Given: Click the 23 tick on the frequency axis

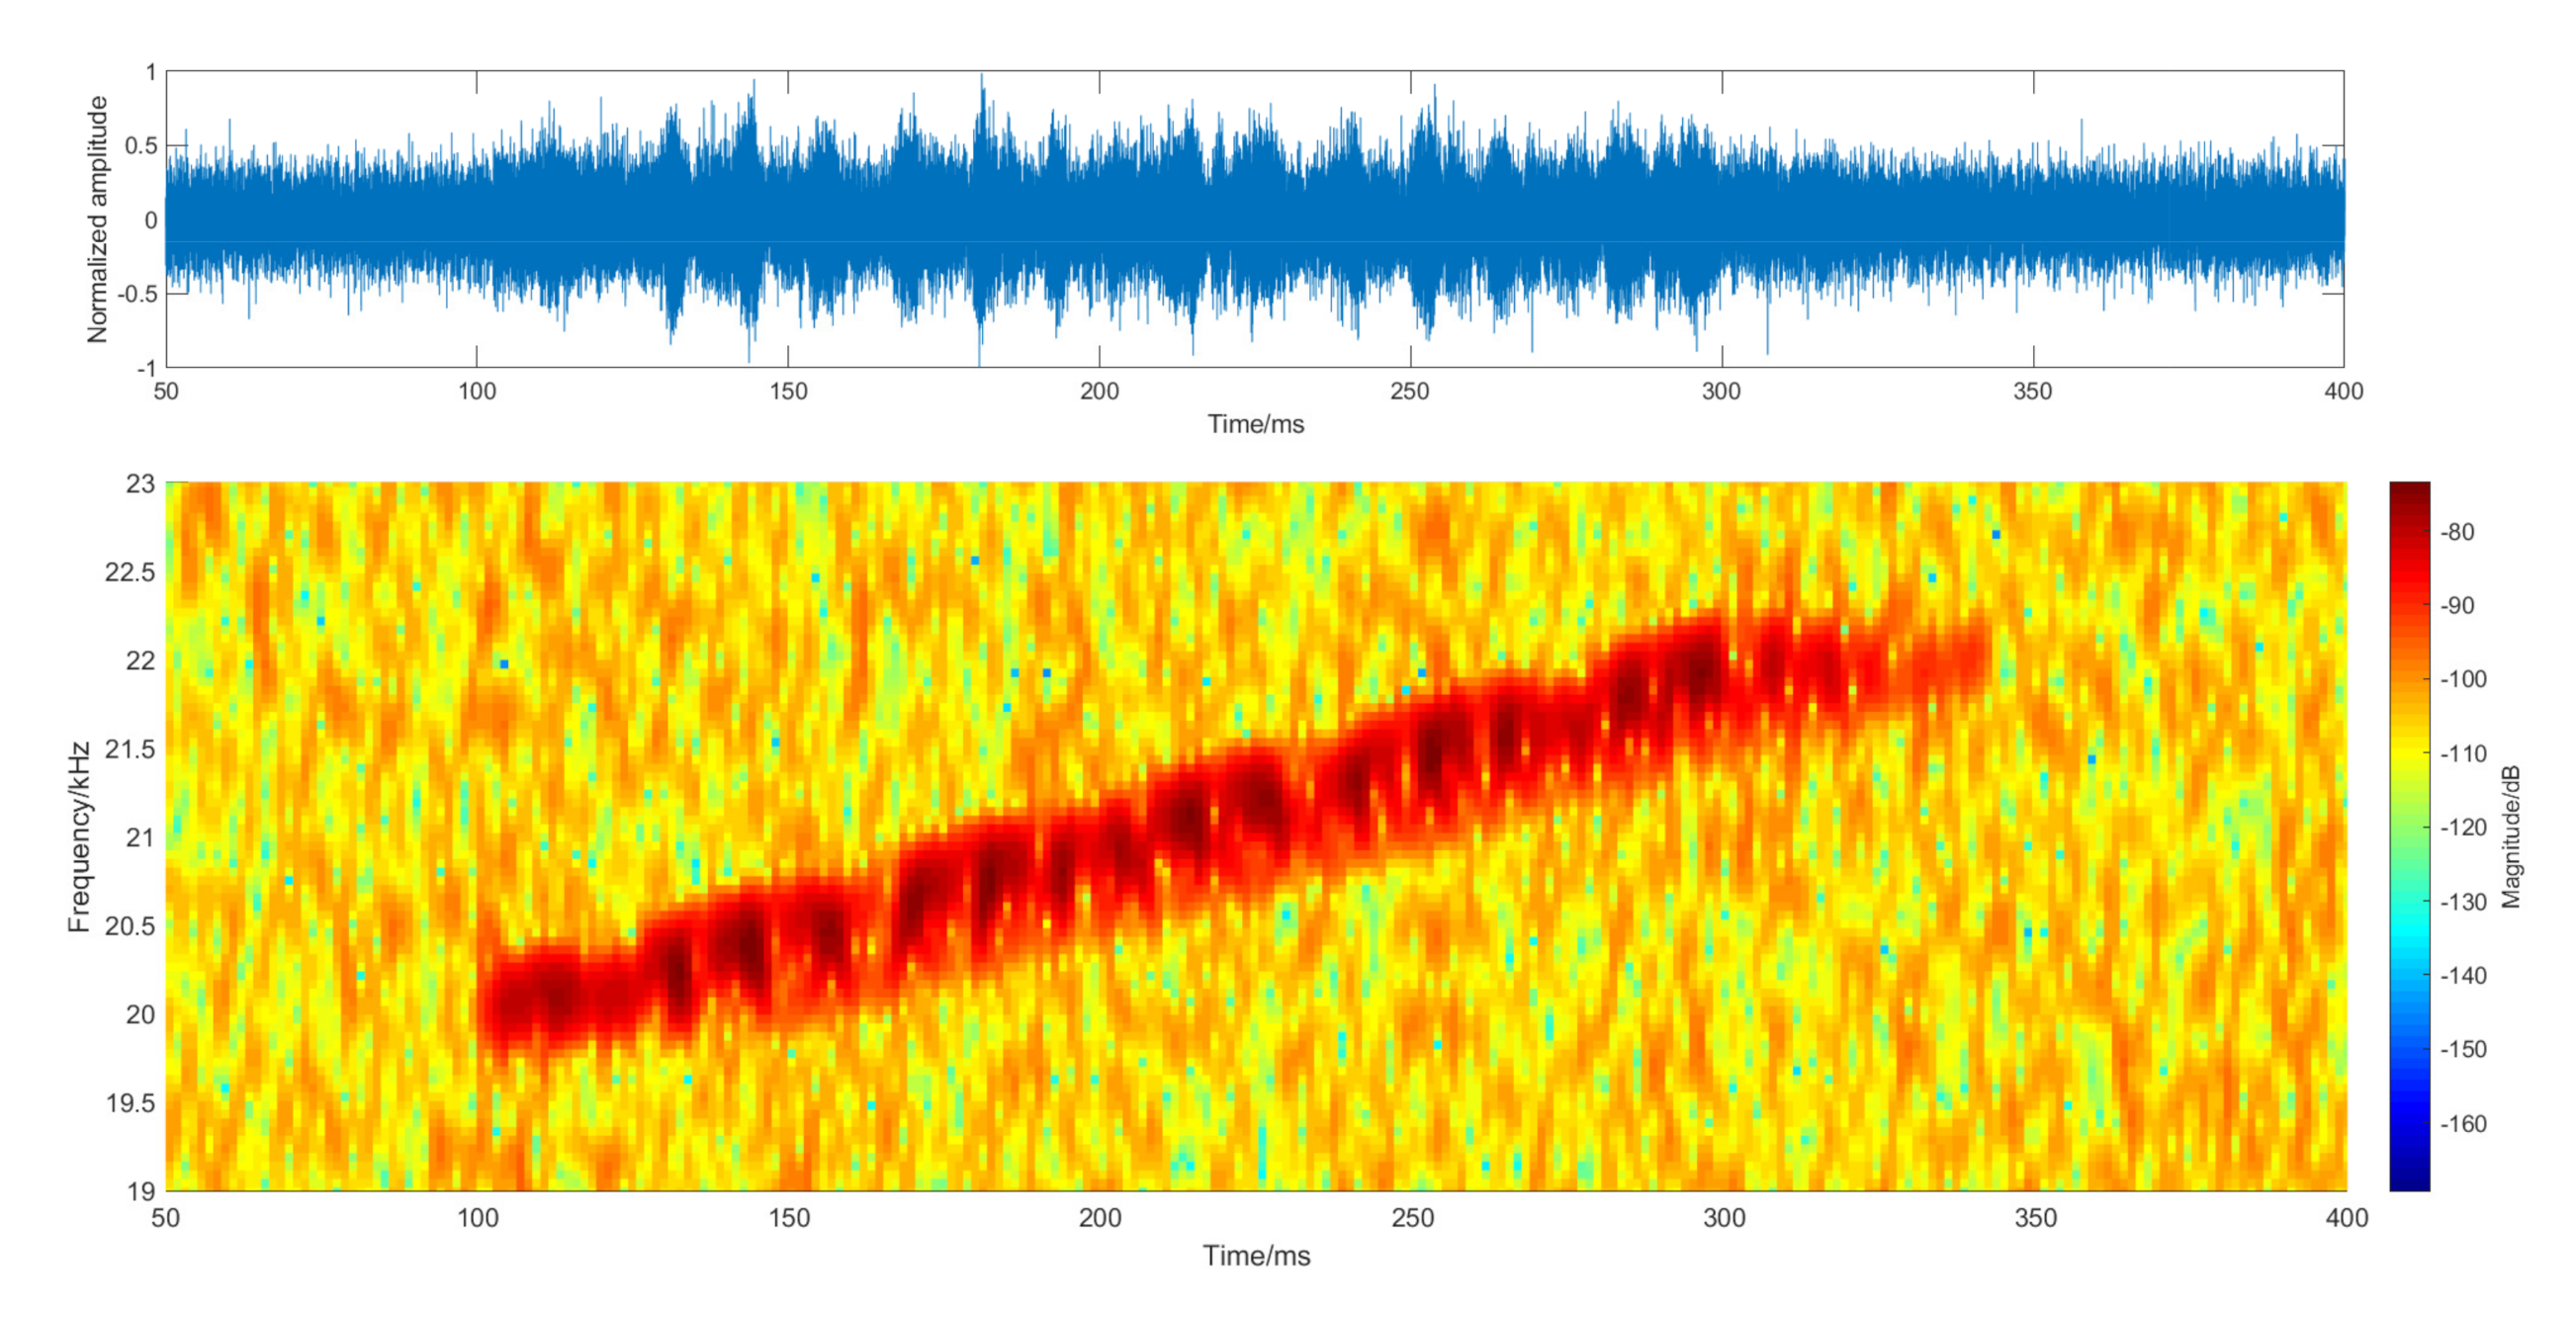Looking at the screenshot, I should pos(140,484).
